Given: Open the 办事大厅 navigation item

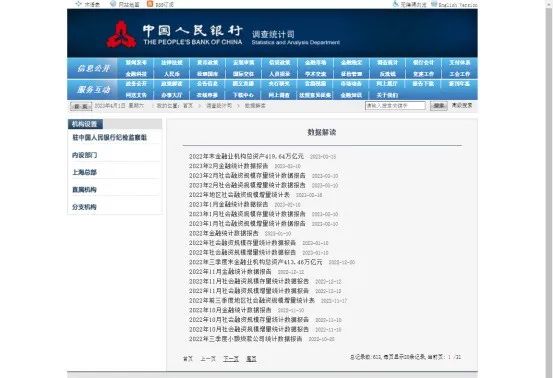Looking at the screenshot, I should pyautogui.click(x=172, y=95).
